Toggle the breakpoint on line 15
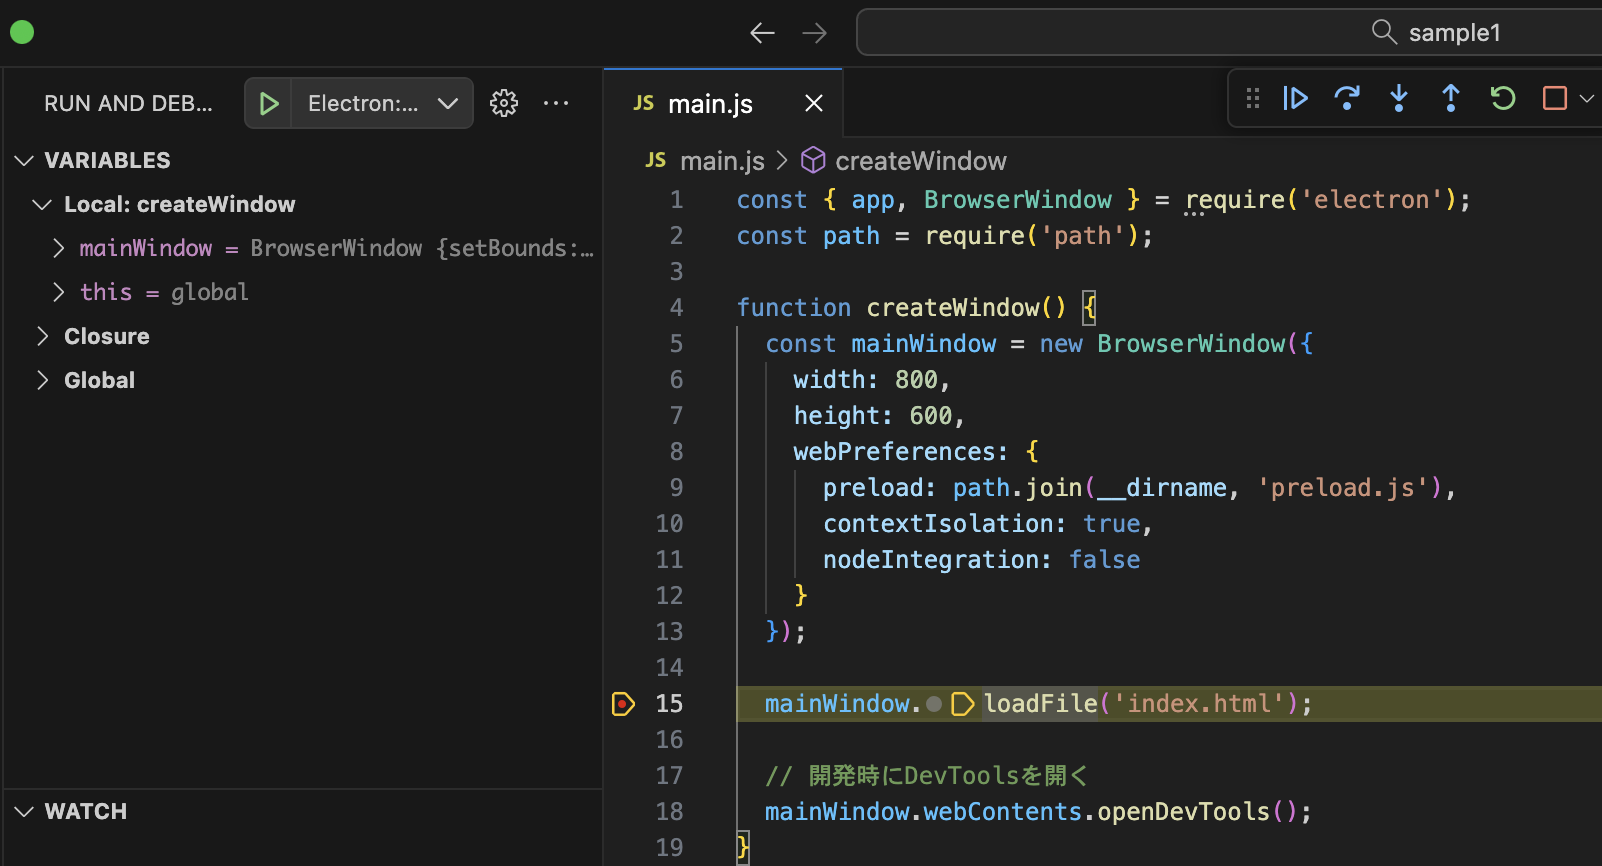This screenshot has width=1602, height=866. pyautogui.click(x=623, y=704)
